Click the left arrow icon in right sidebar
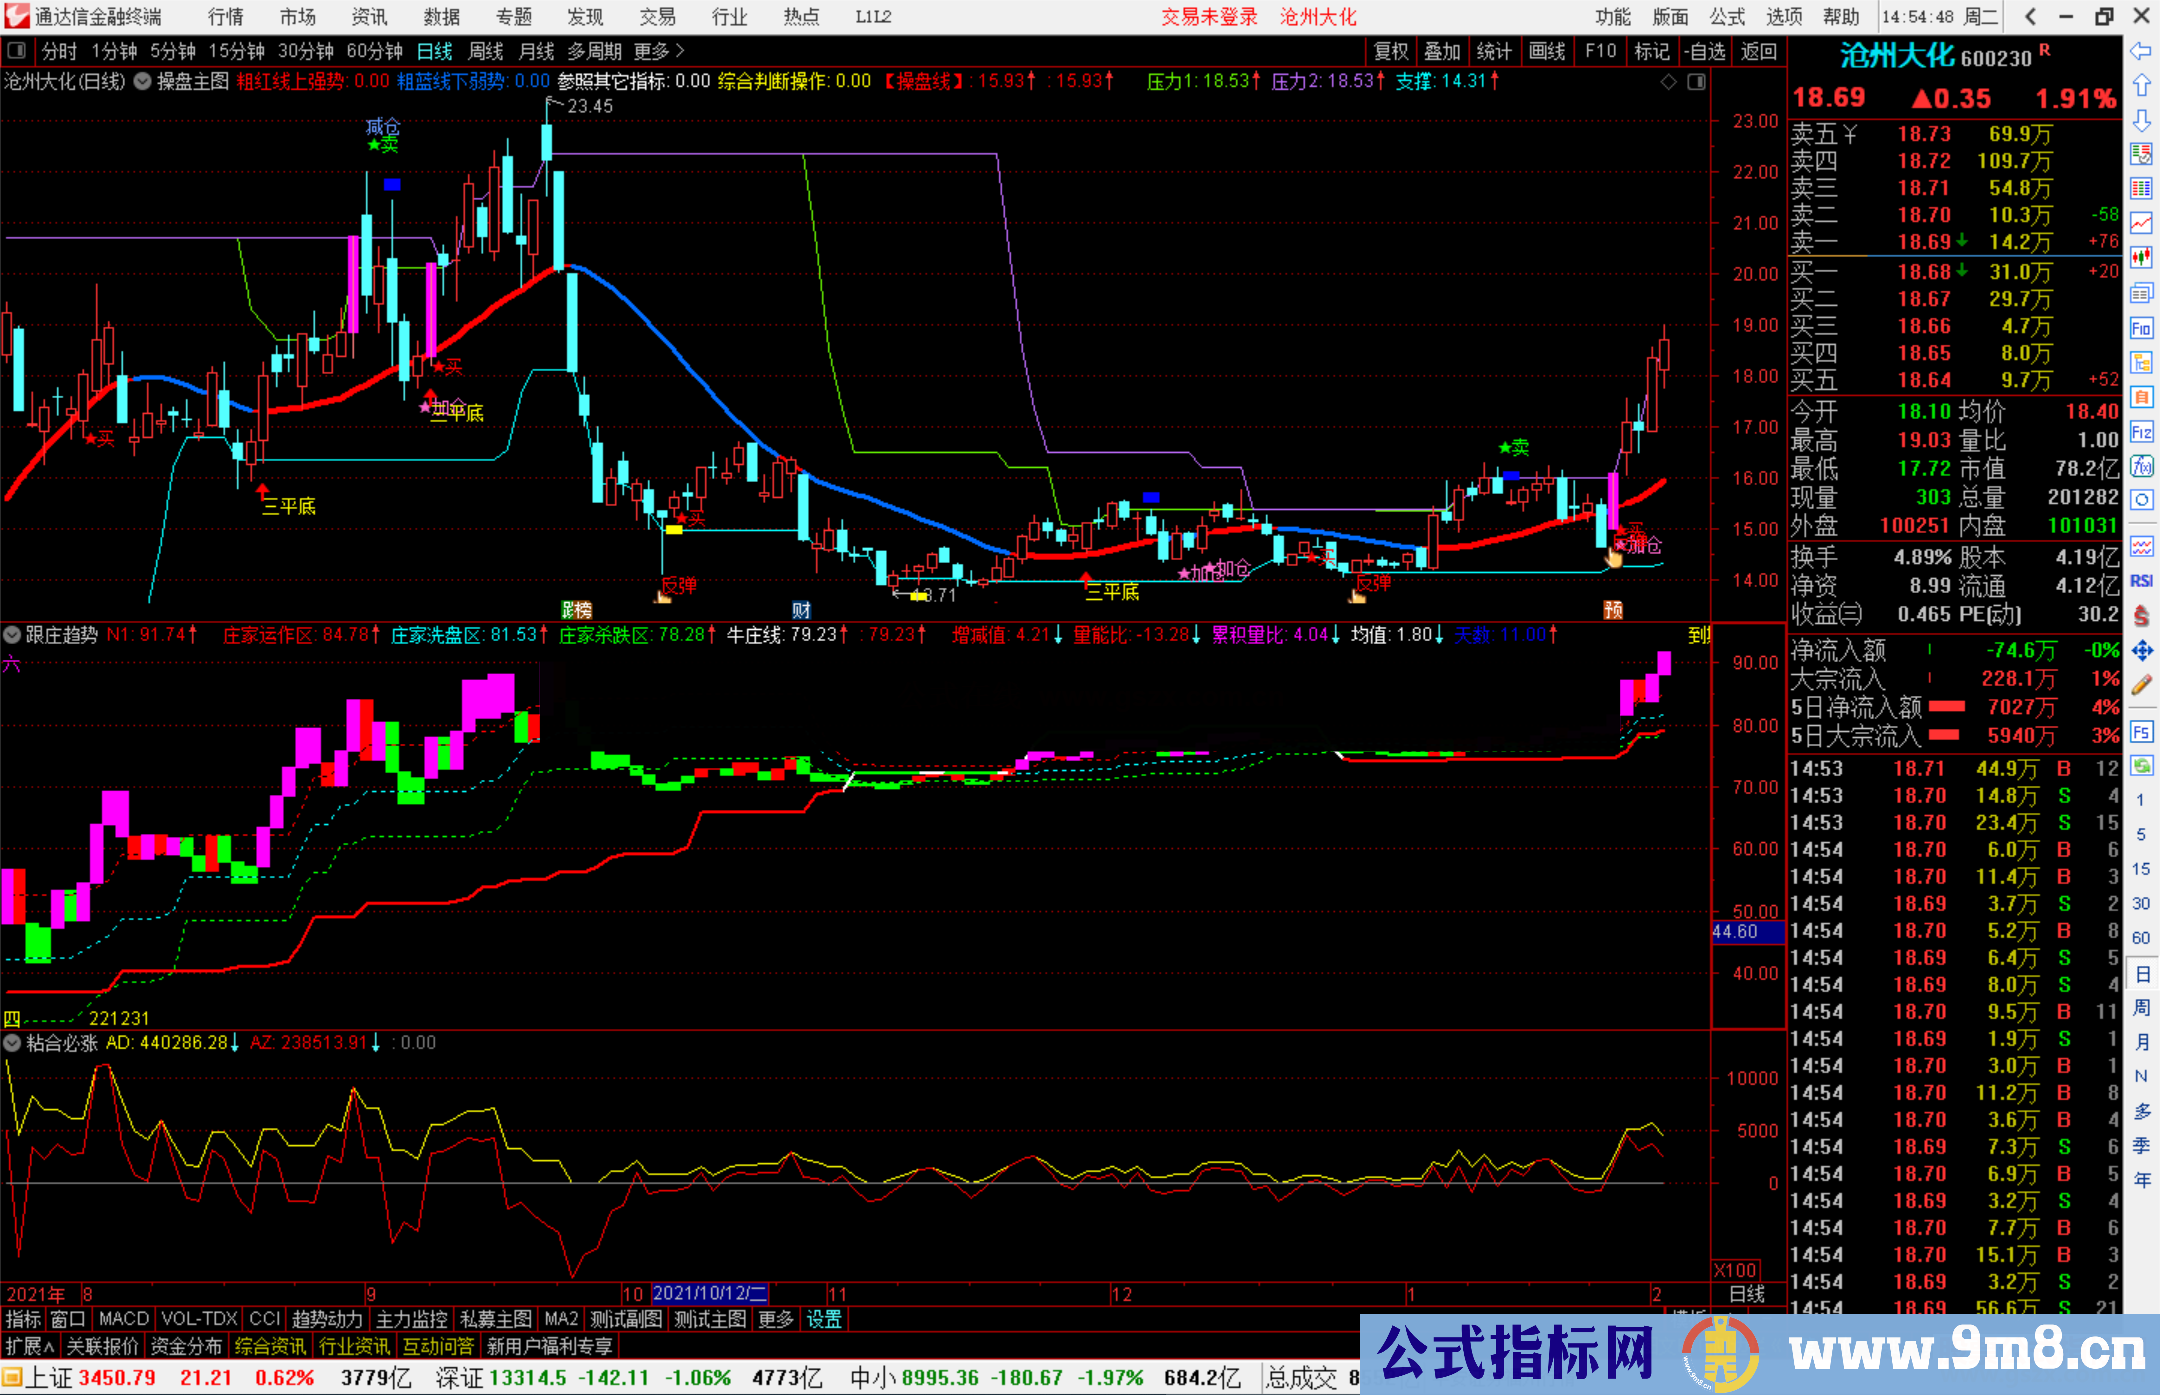Screen dimensions: 2160x1395 (x=2141, y=51)
